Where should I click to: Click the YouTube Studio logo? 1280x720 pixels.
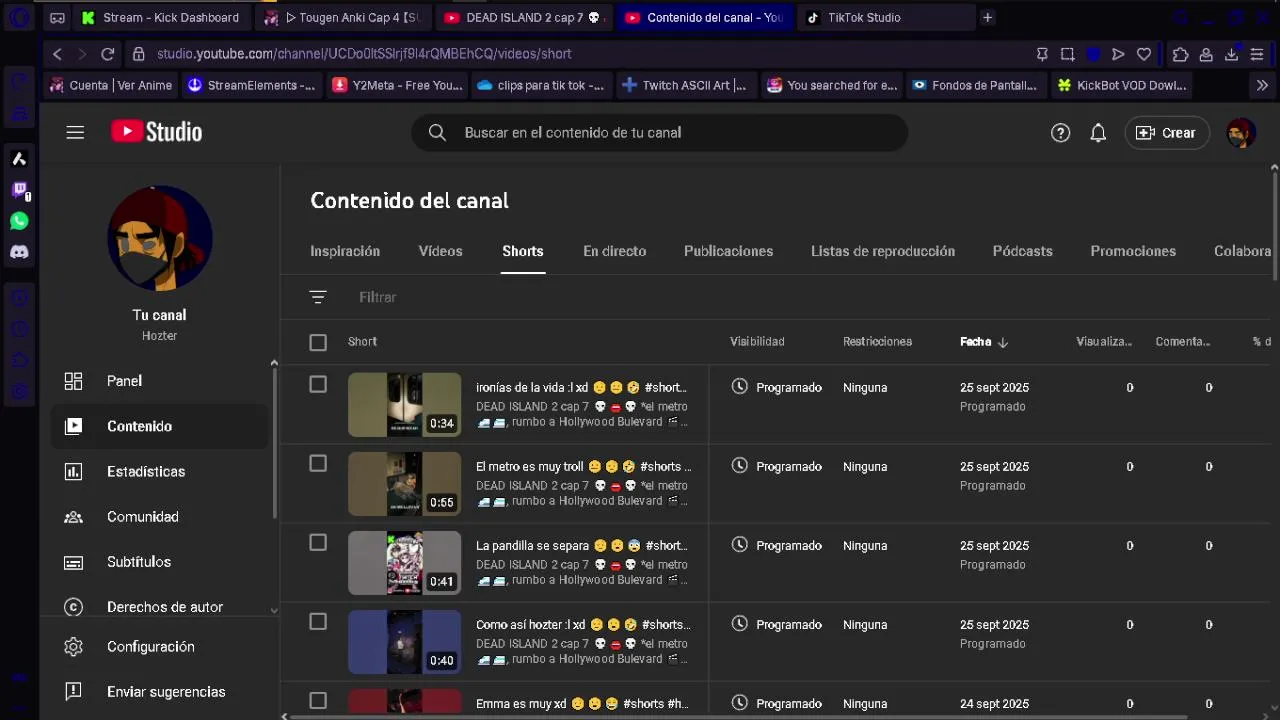[x=156, y=132]
